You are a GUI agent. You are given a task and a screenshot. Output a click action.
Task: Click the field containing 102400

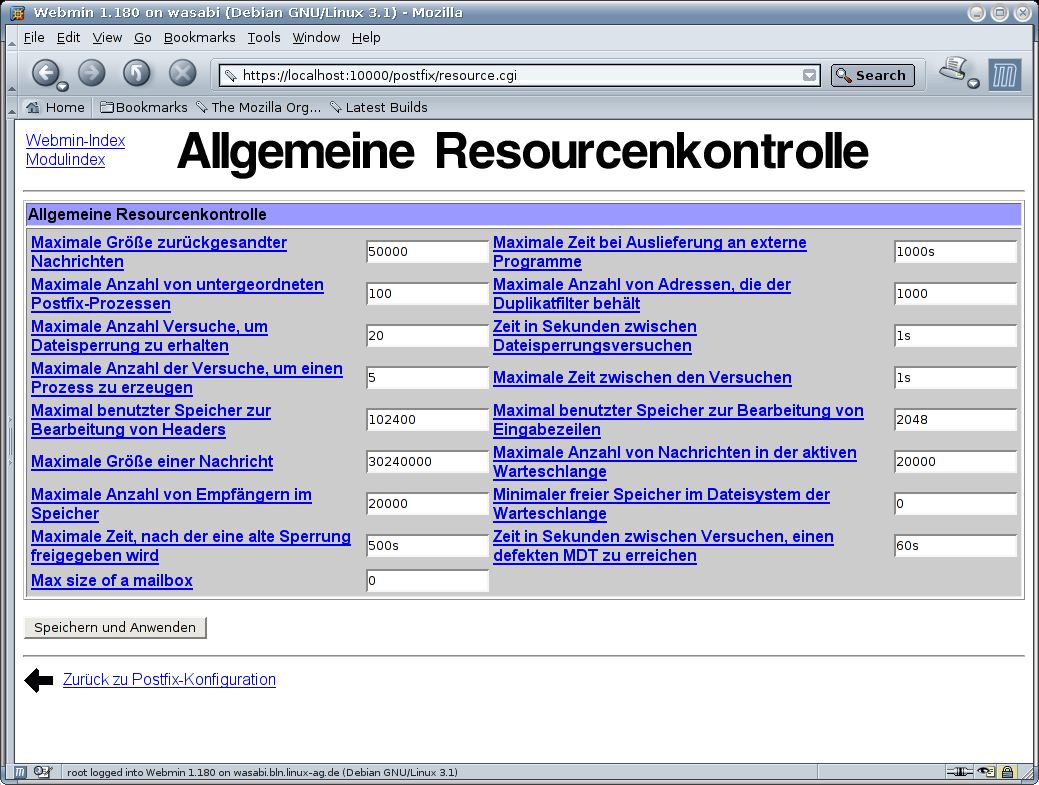coord(427,419)
